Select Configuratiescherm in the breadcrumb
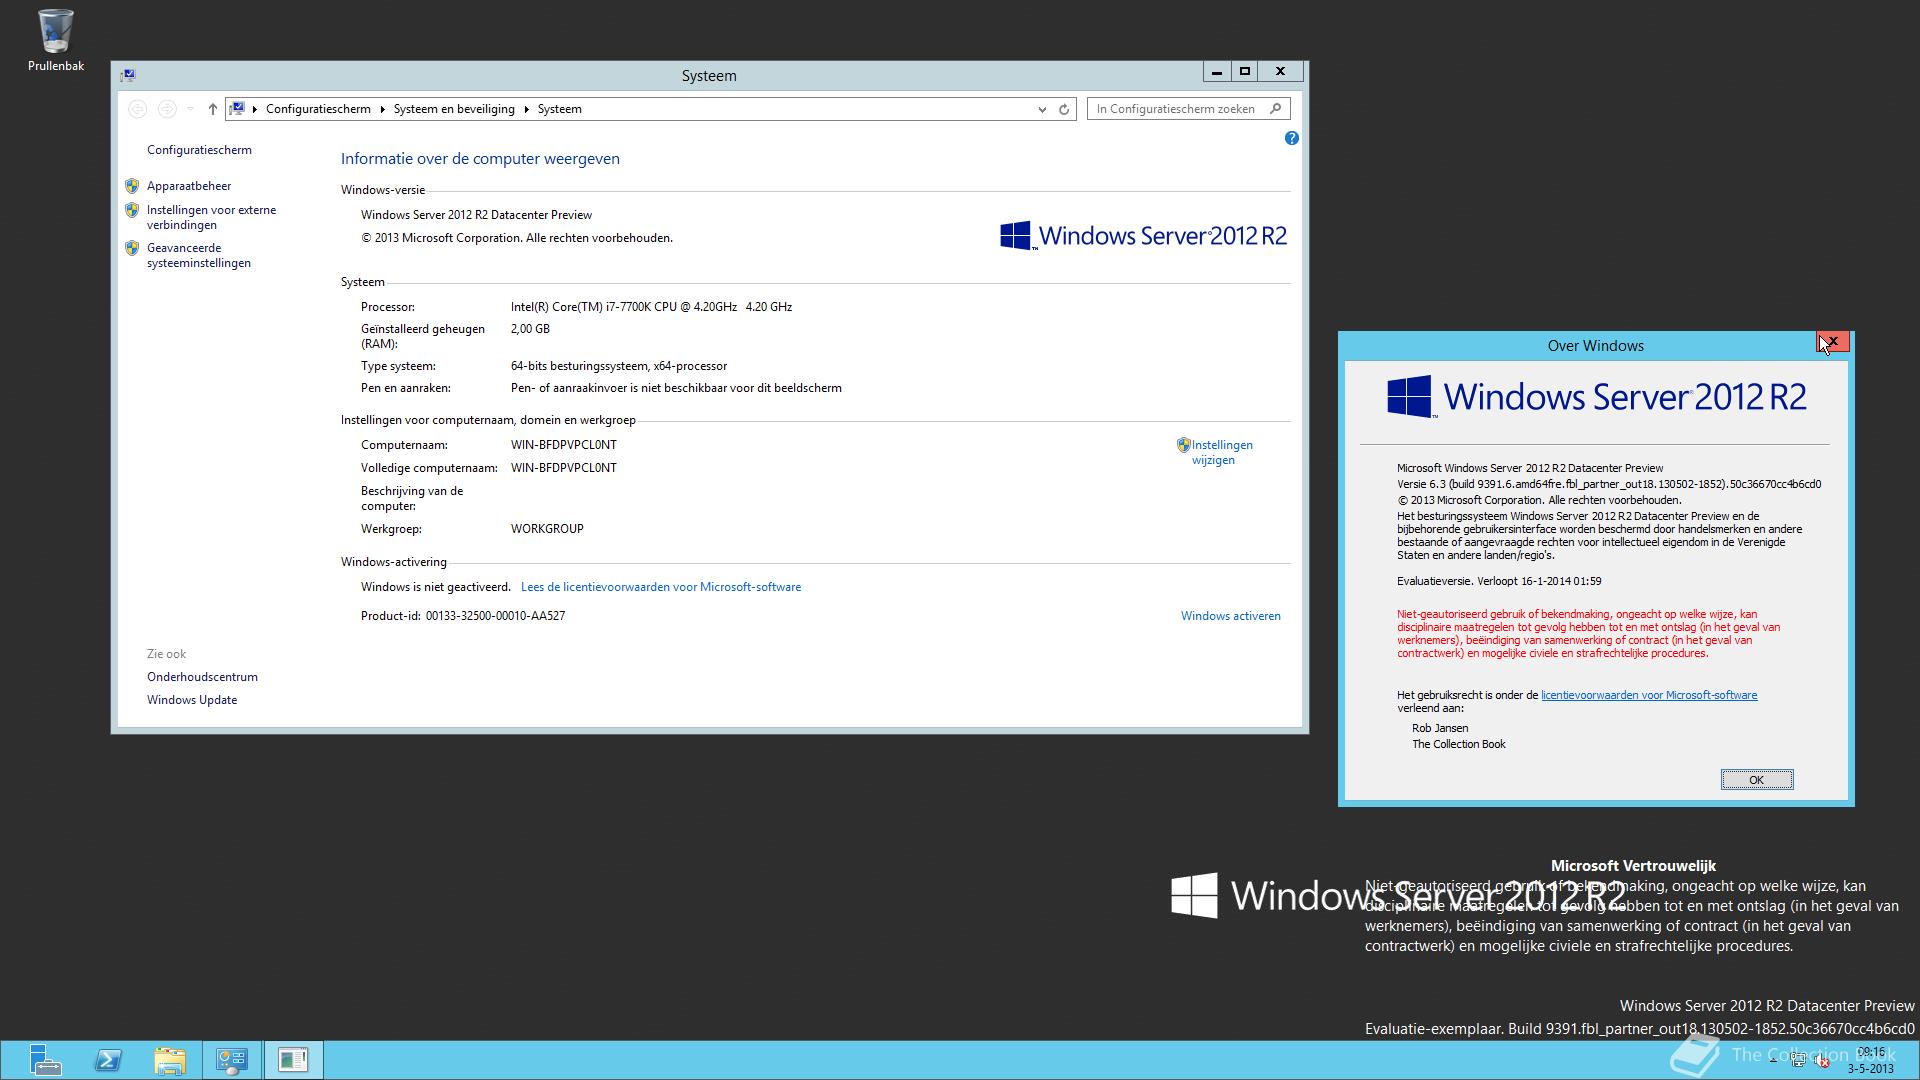This screenshot has width=1920, height=1080. (318, 109)
